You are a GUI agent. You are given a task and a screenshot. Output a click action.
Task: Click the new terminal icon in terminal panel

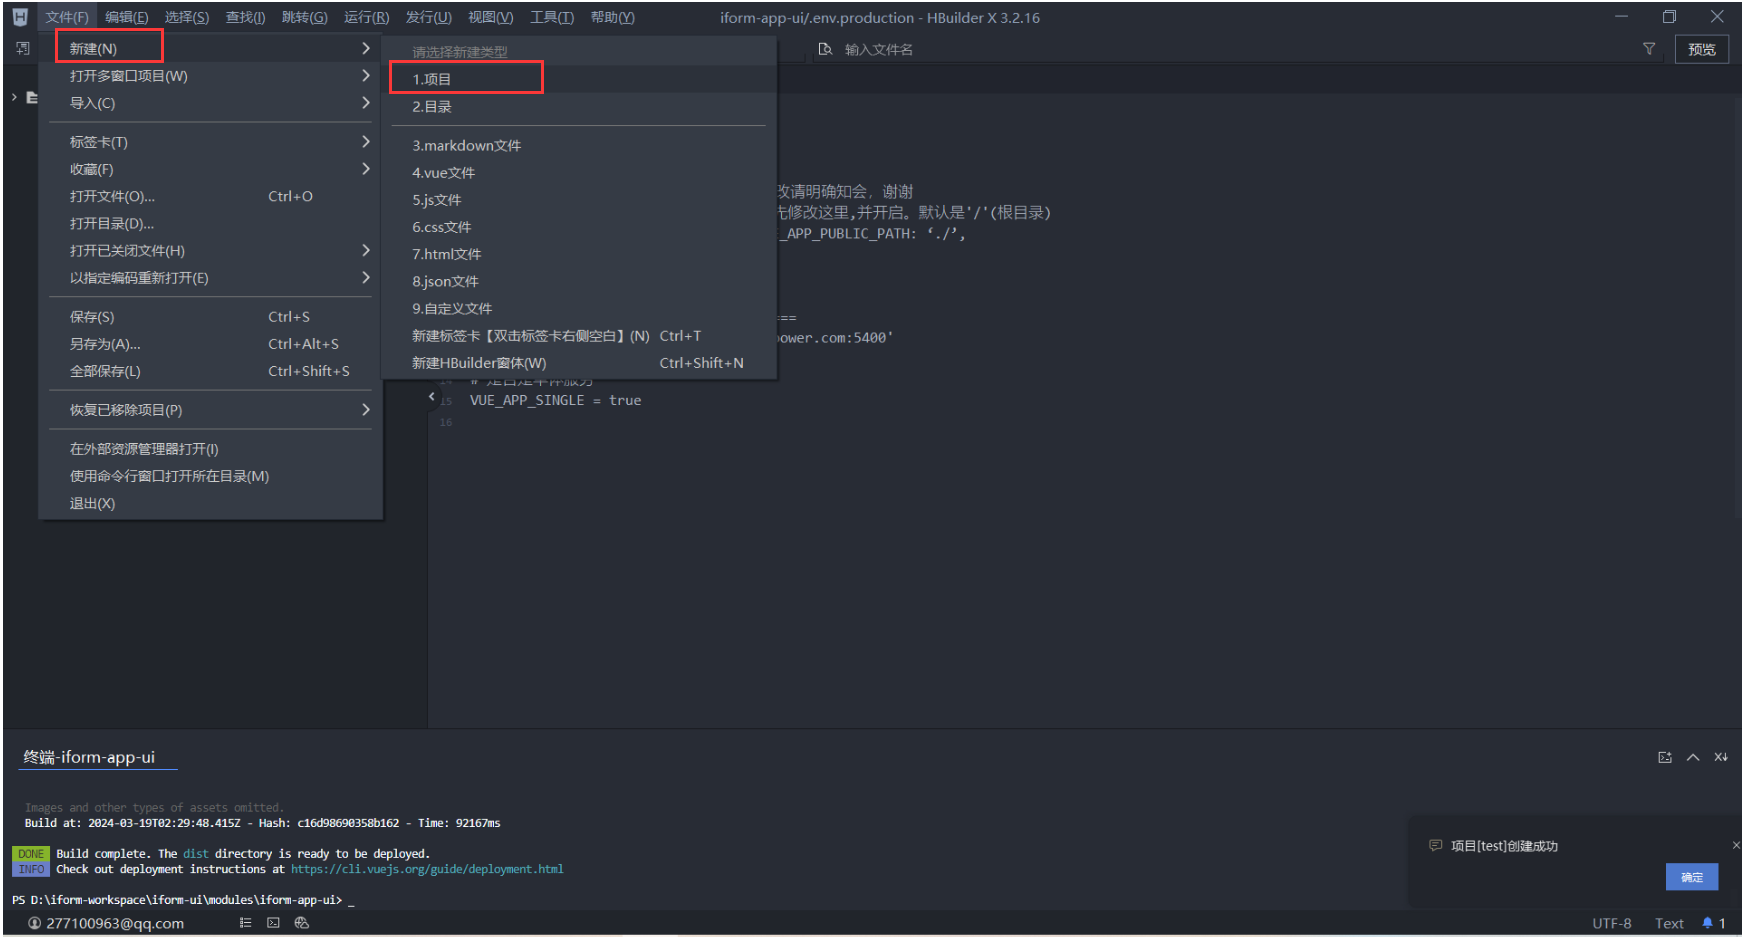point(1665,758)
